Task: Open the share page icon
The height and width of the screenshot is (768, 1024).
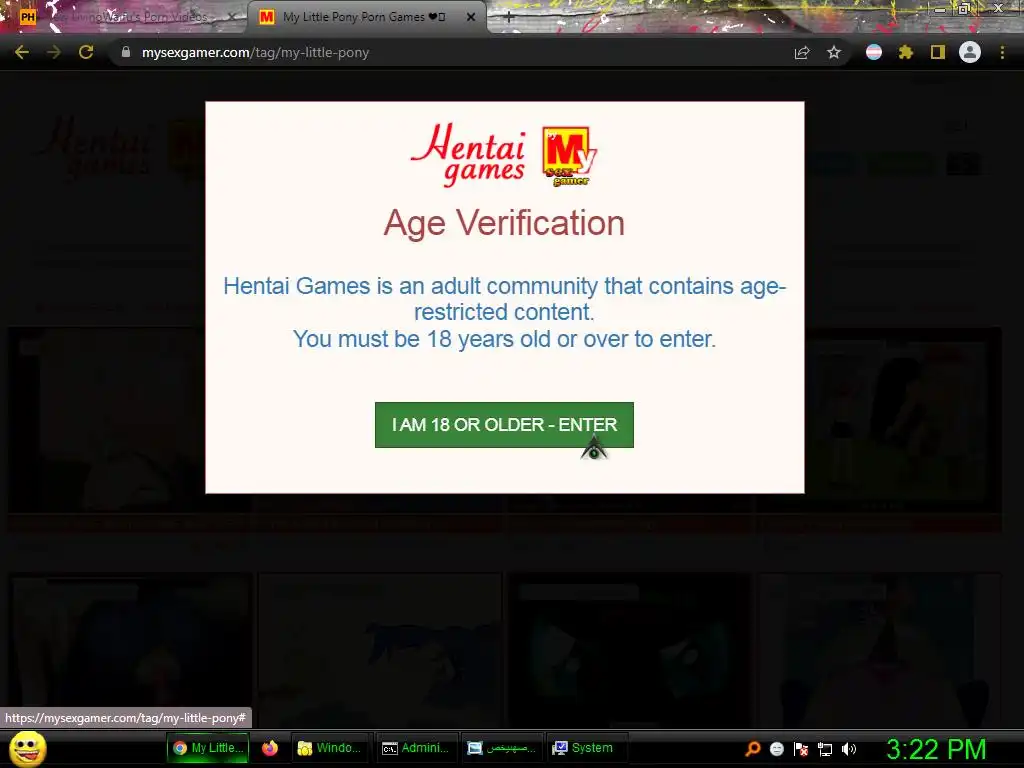Action: tap(802, 53)
